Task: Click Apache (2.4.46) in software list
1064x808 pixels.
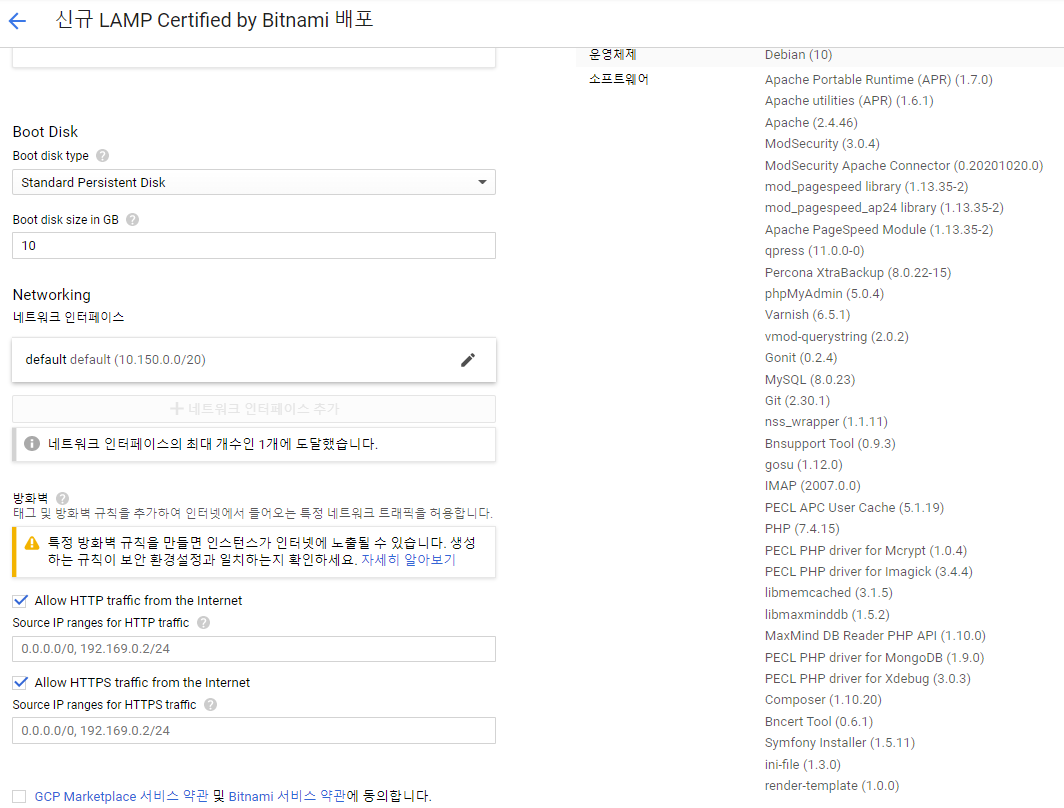Action: [811, 123]
